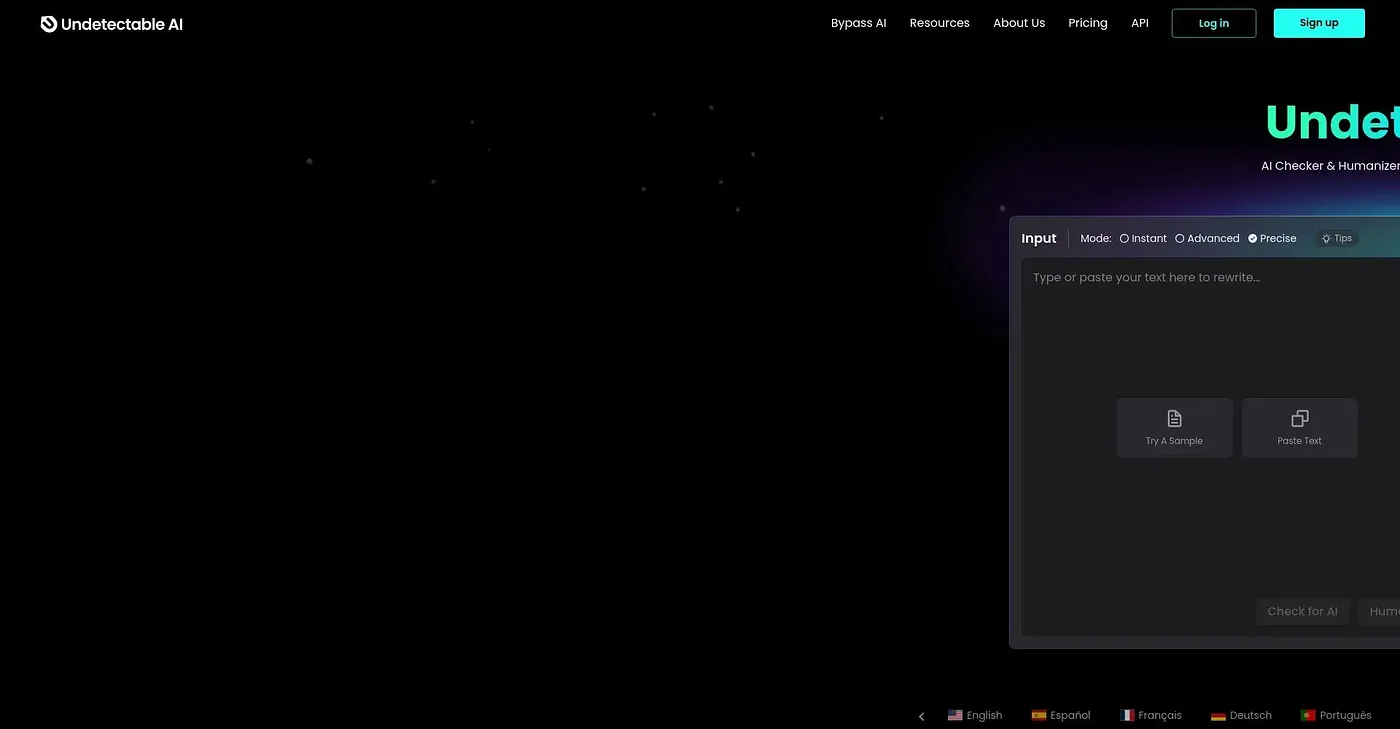Click the Undetectable AI logo icon

[x=49, y=24]
